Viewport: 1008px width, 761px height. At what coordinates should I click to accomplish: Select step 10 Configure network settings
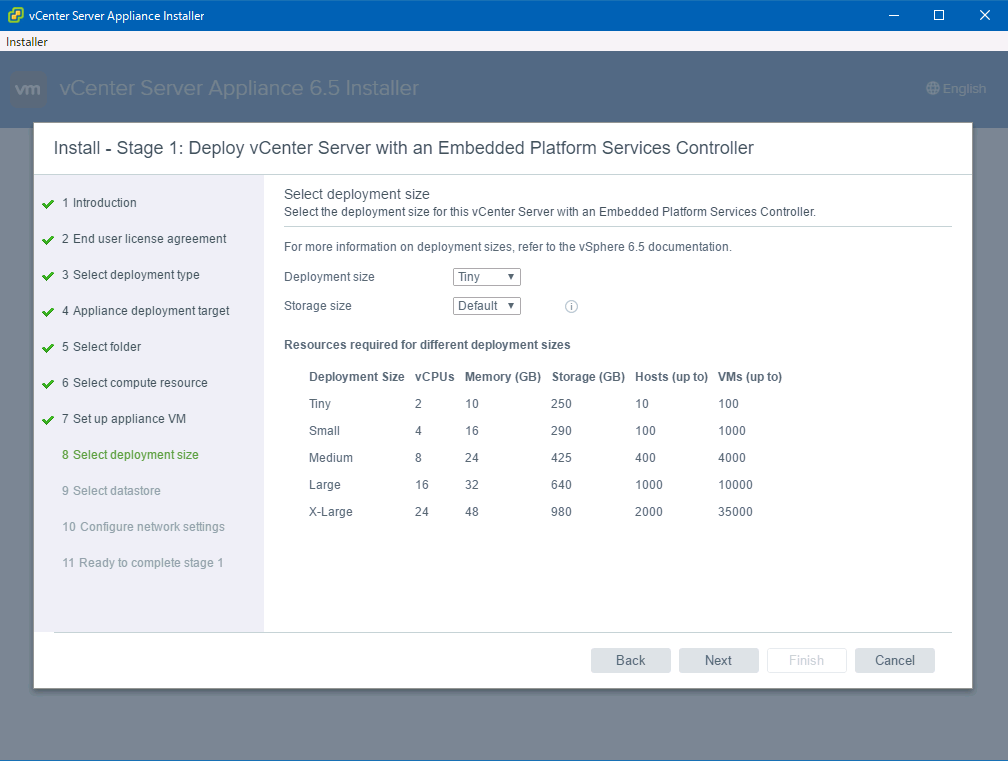(143, 526)
